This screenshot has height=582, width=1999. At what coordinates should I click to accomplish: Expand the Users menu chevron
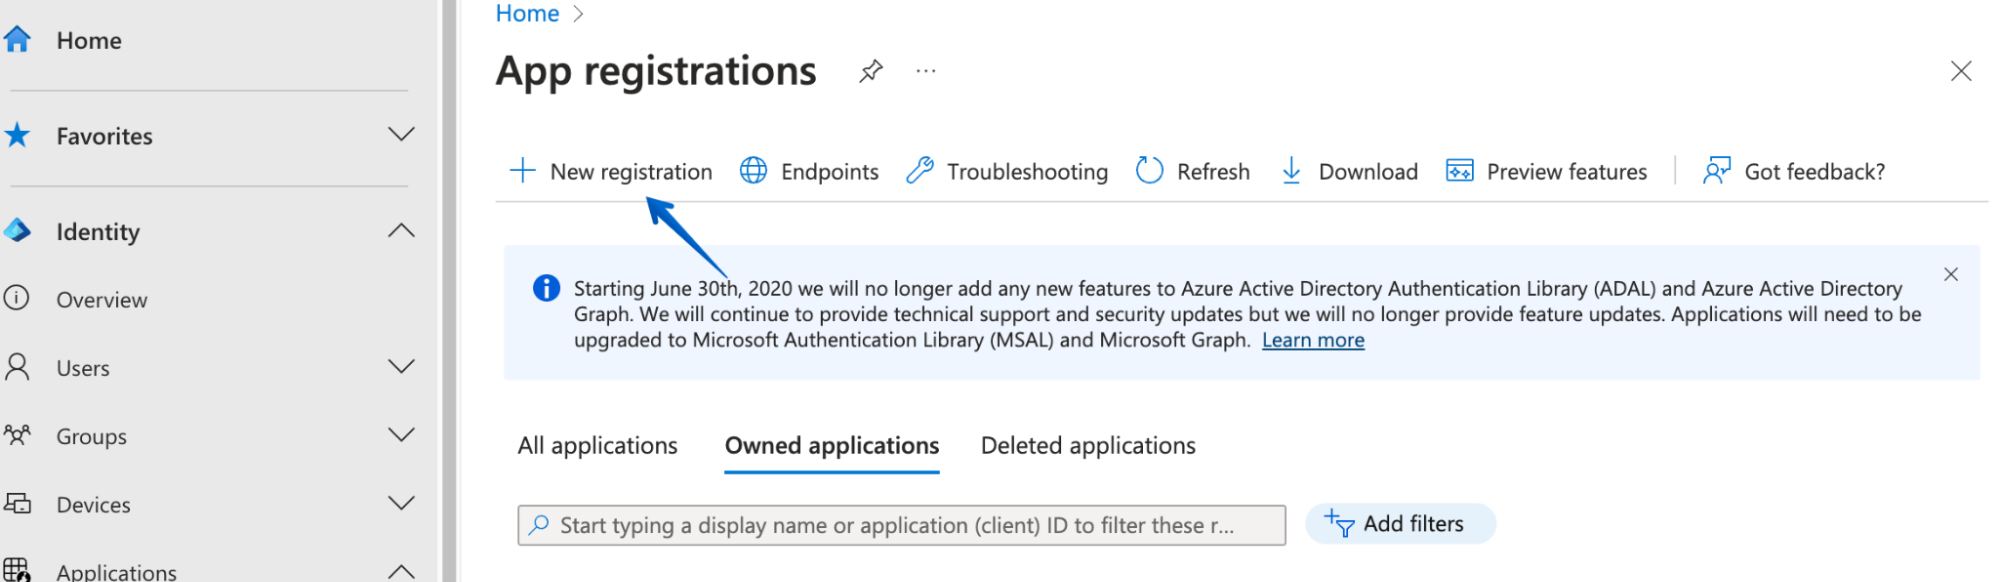401,367
